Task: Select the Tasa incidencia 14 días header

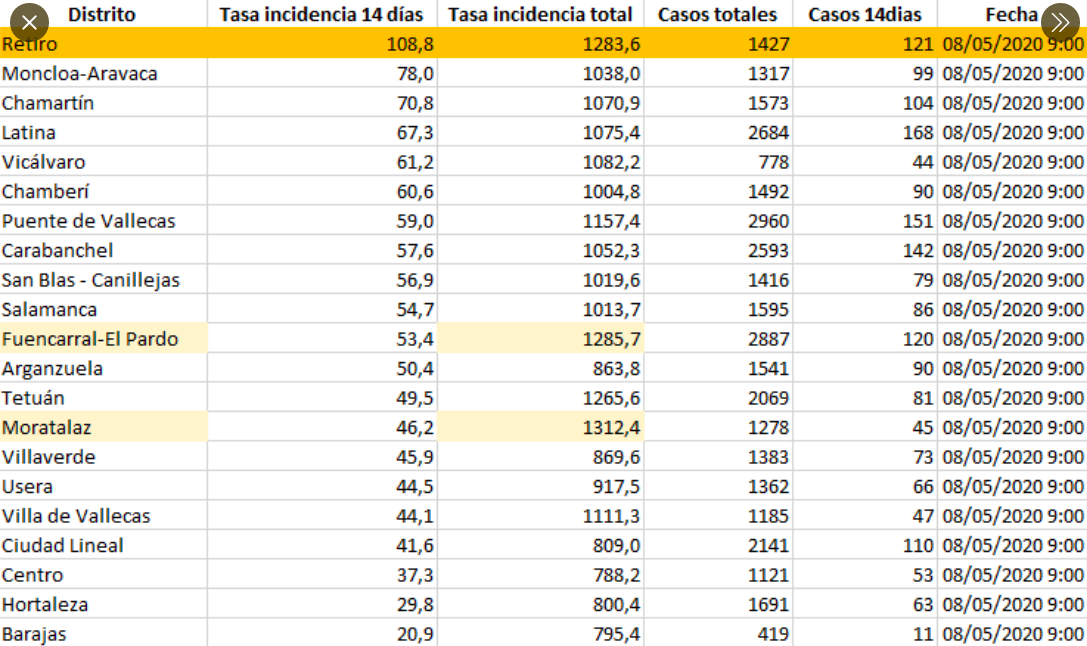Action: click(x=322, y=14)
